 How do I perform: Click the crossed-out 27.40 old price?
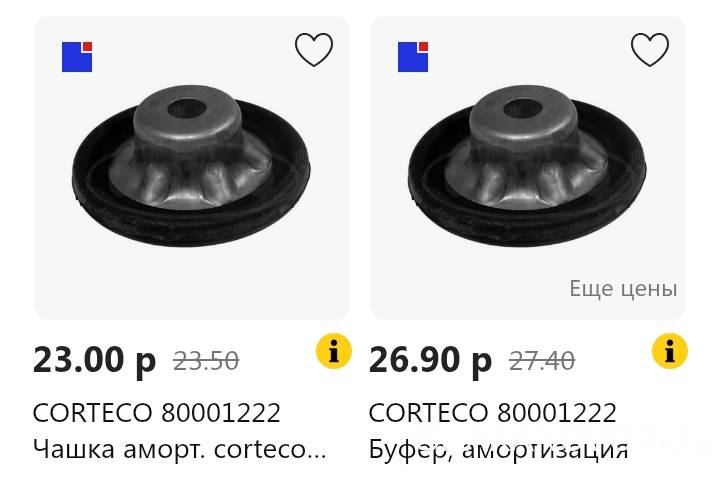[542, 361]
